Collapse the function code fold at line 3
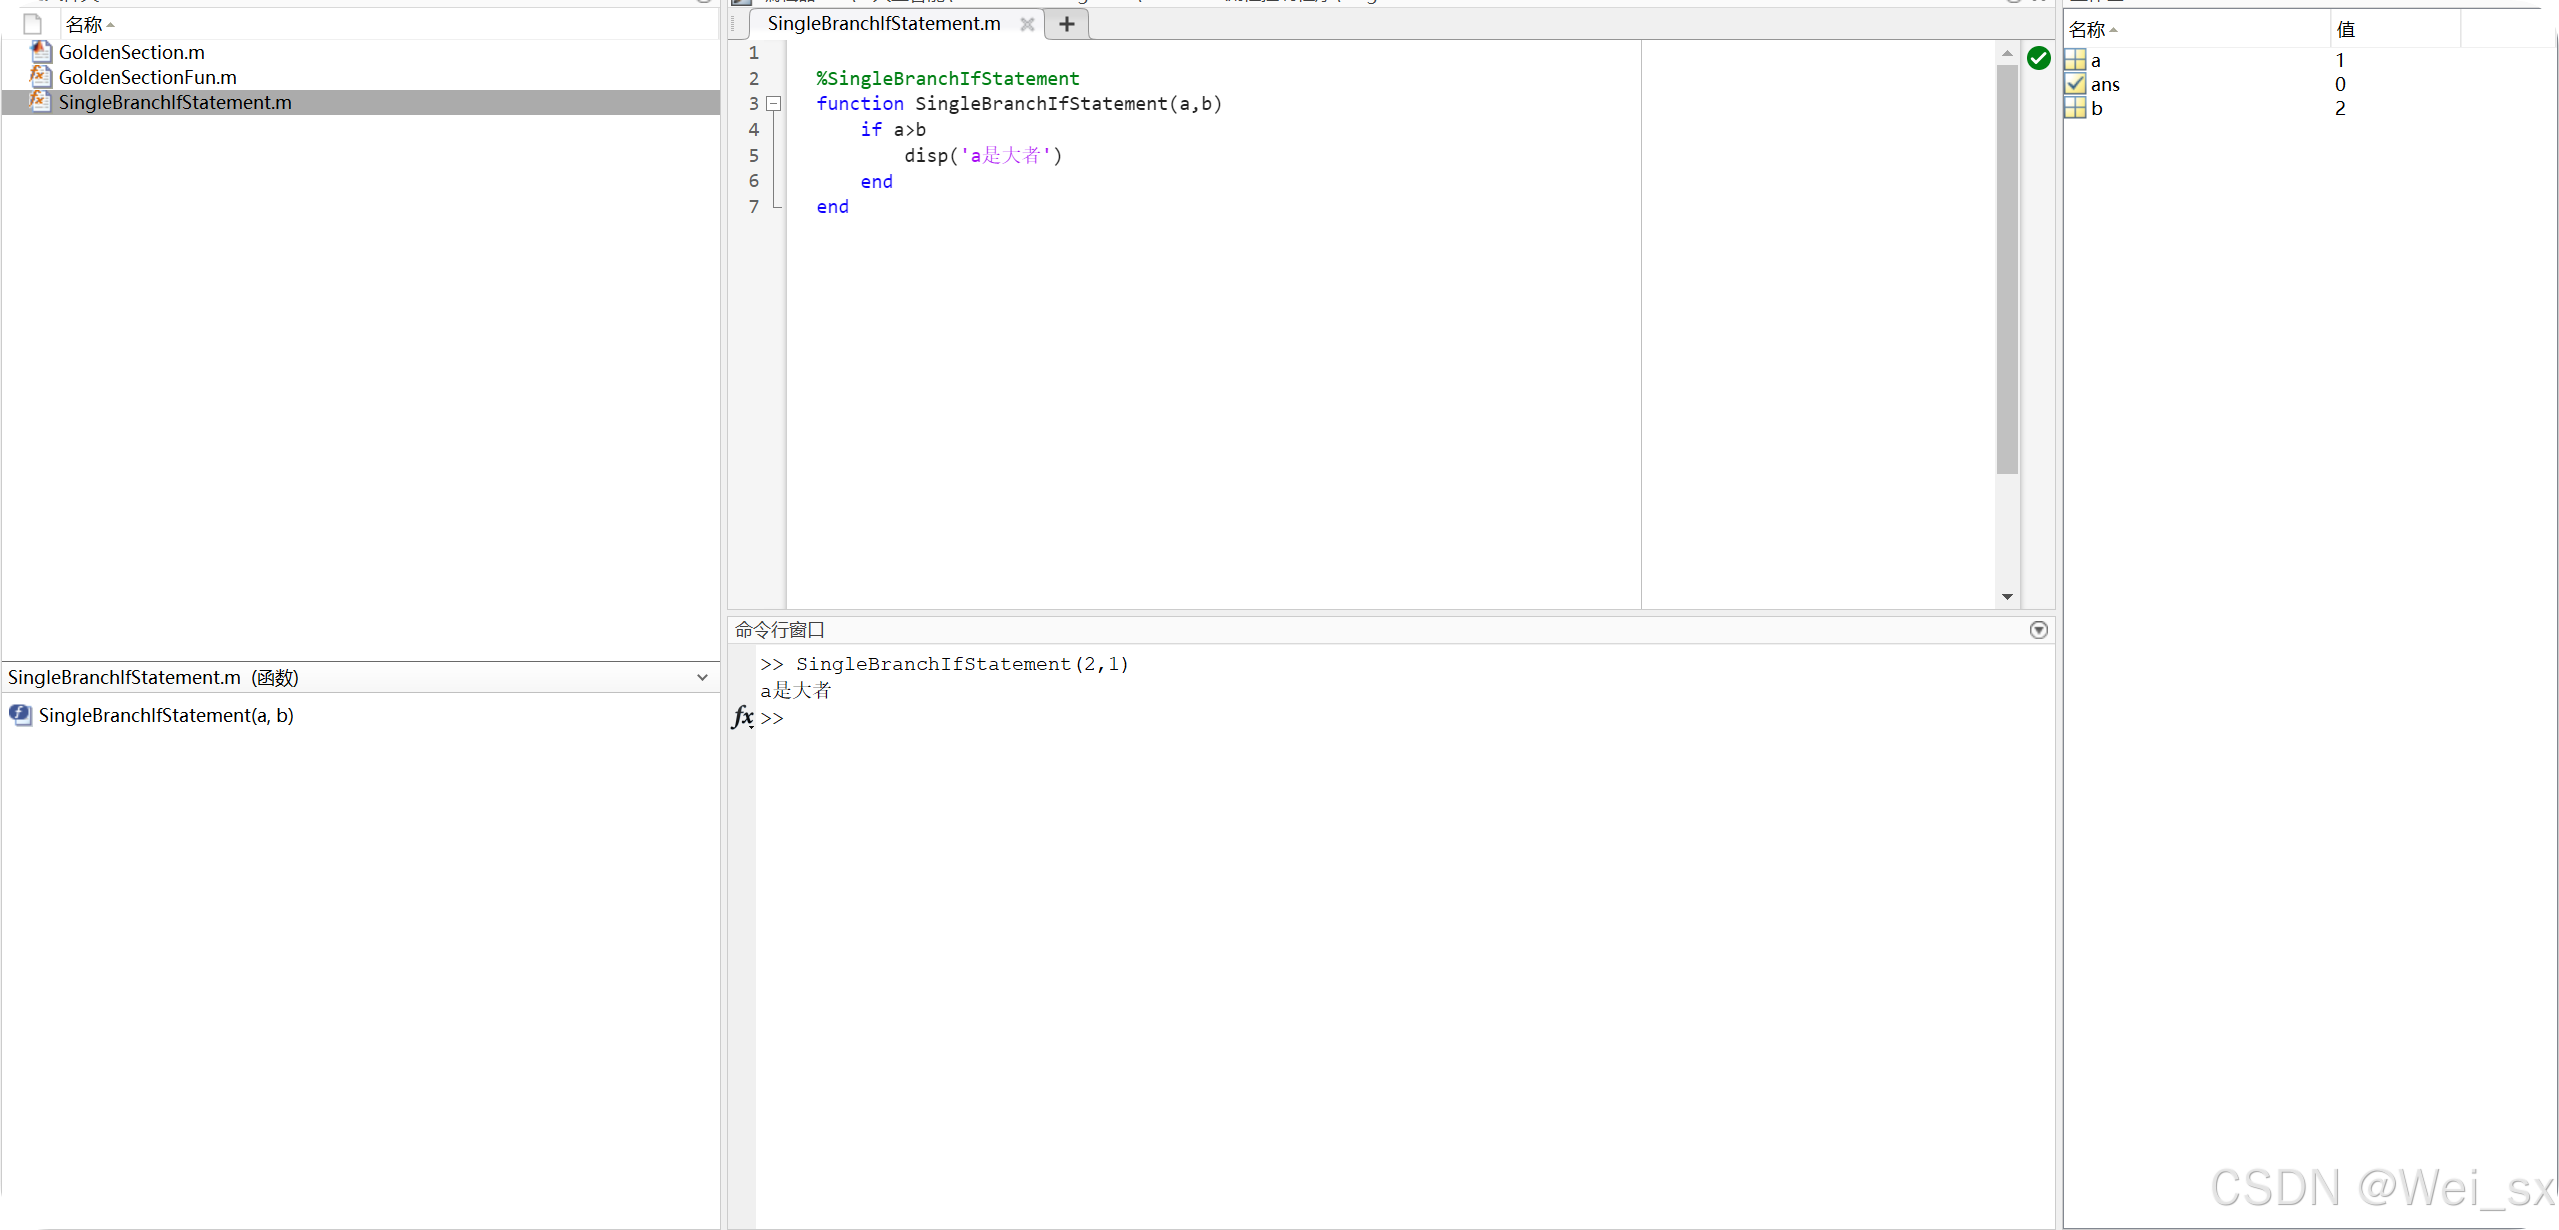 click(774, 104)
